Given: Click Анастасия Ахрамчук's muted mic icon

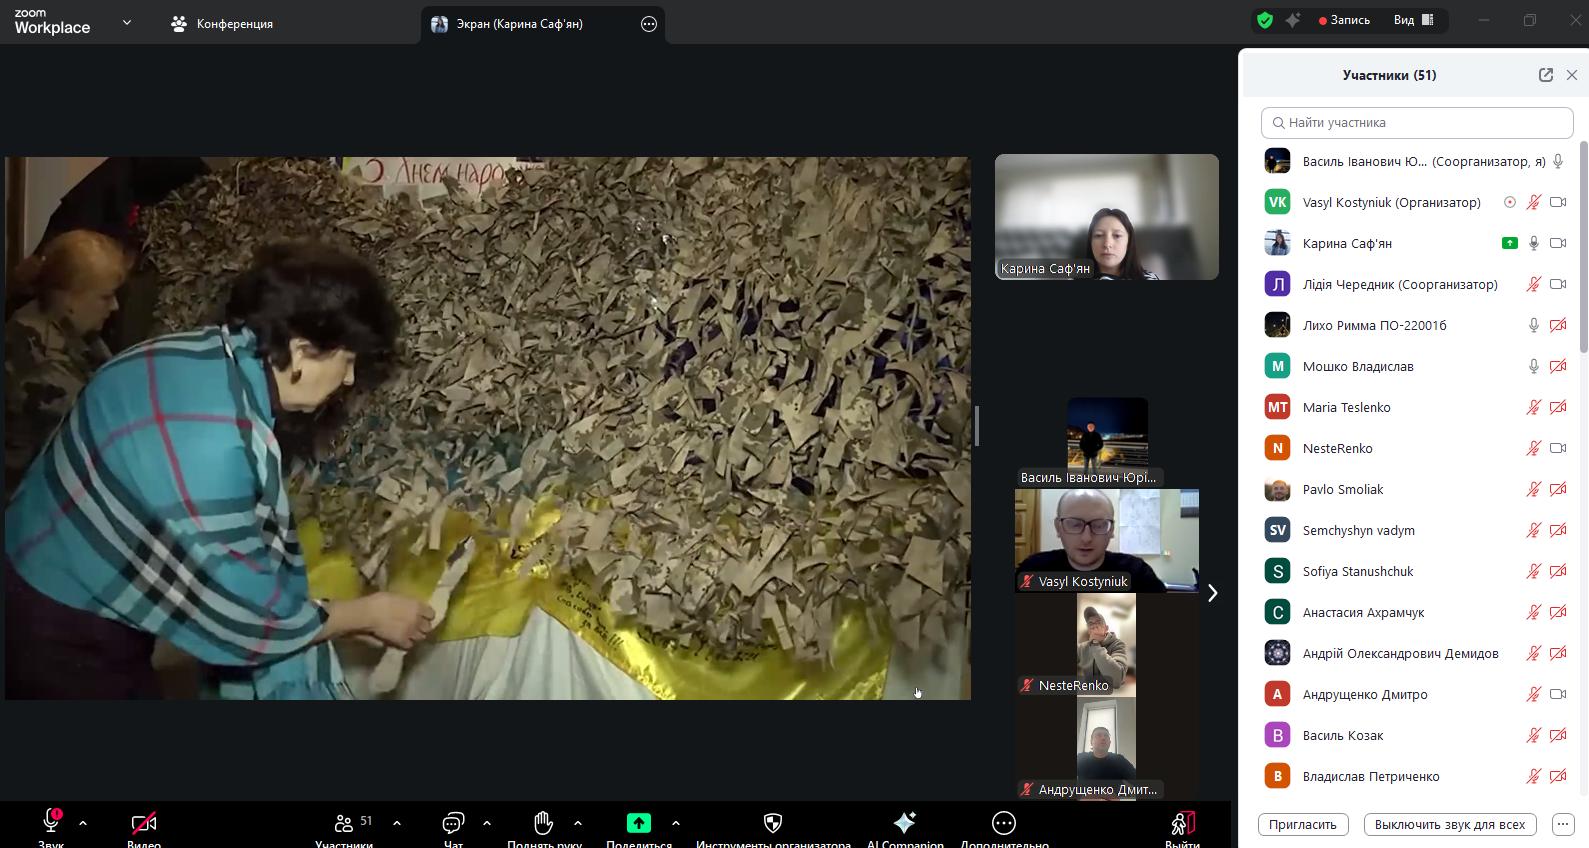Looking at the screenshot, I should coord(1533,612).
